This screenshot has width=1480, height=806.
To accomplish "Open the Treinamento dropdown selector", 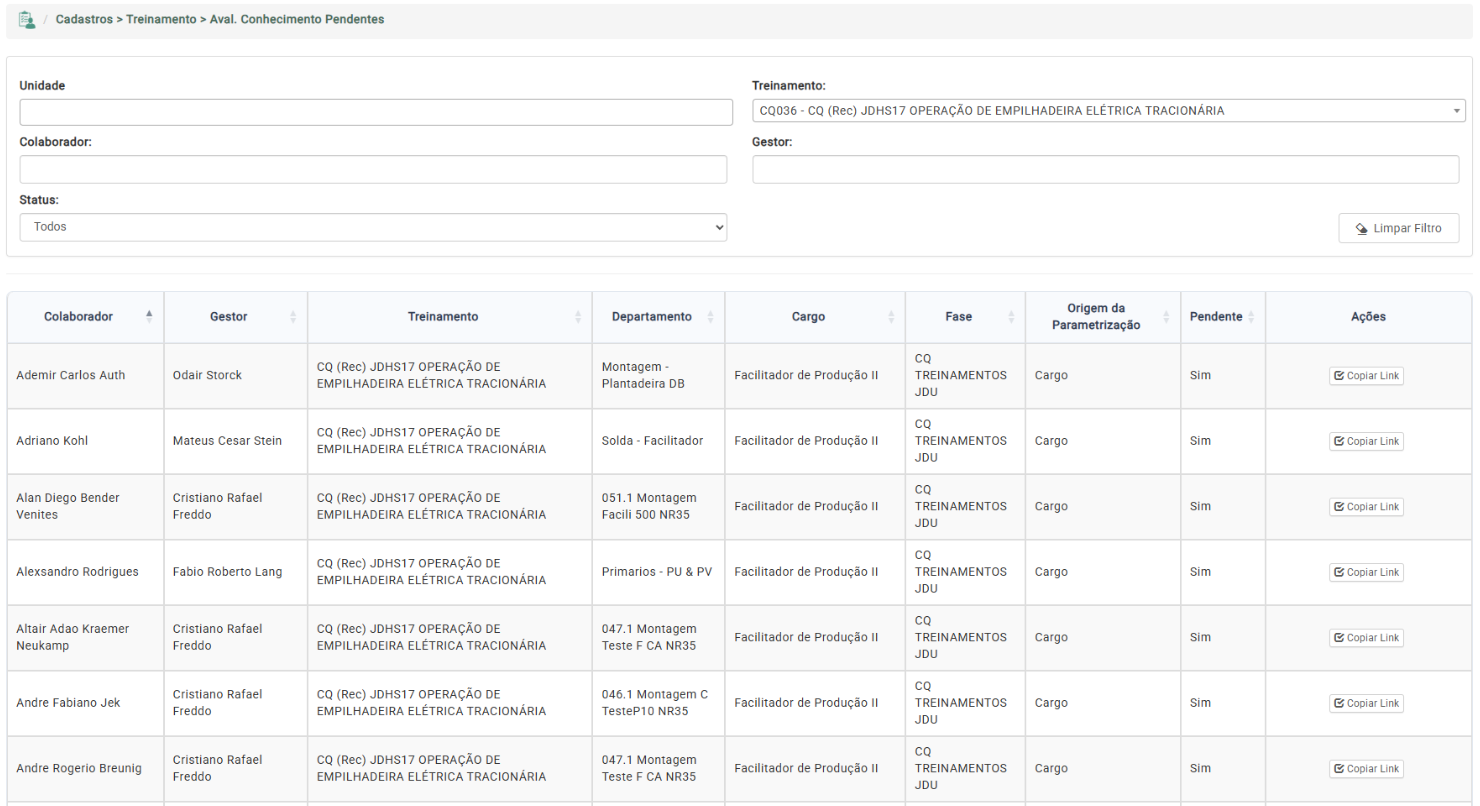I will pos(1108,111).
